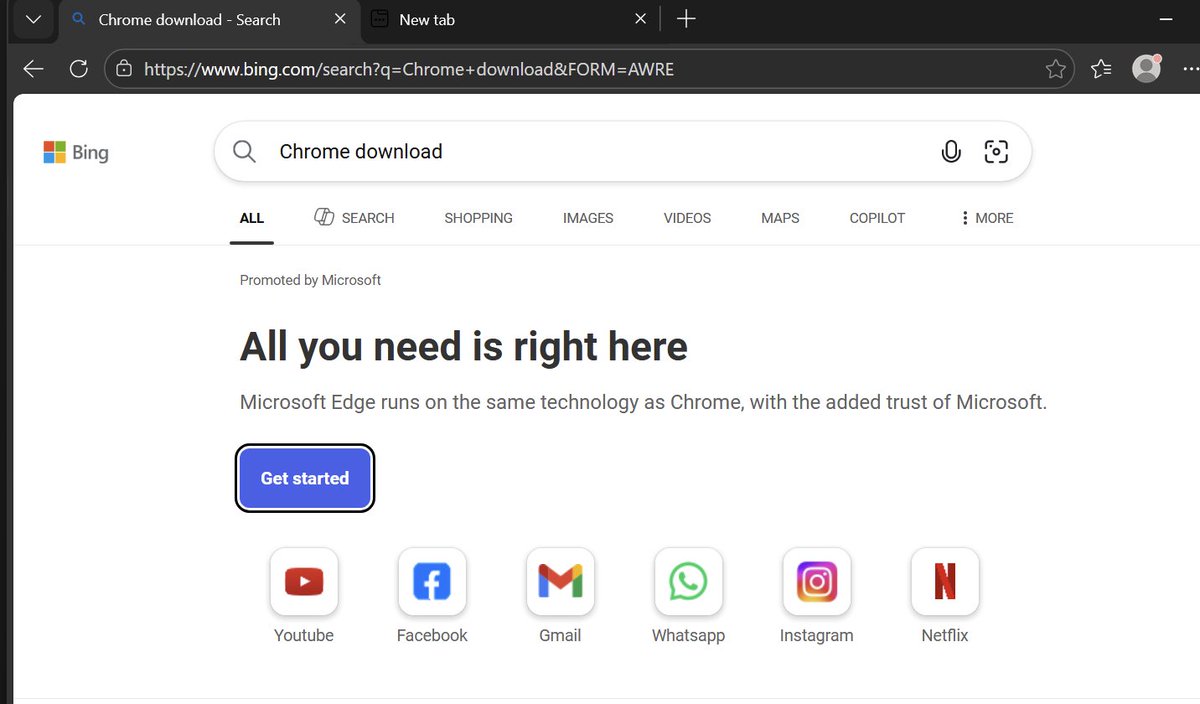The width and height of the screenshot is (1200, 704).
Task: Open visual search camera icon
Action: pyautogui.click(x=996, y=152)
